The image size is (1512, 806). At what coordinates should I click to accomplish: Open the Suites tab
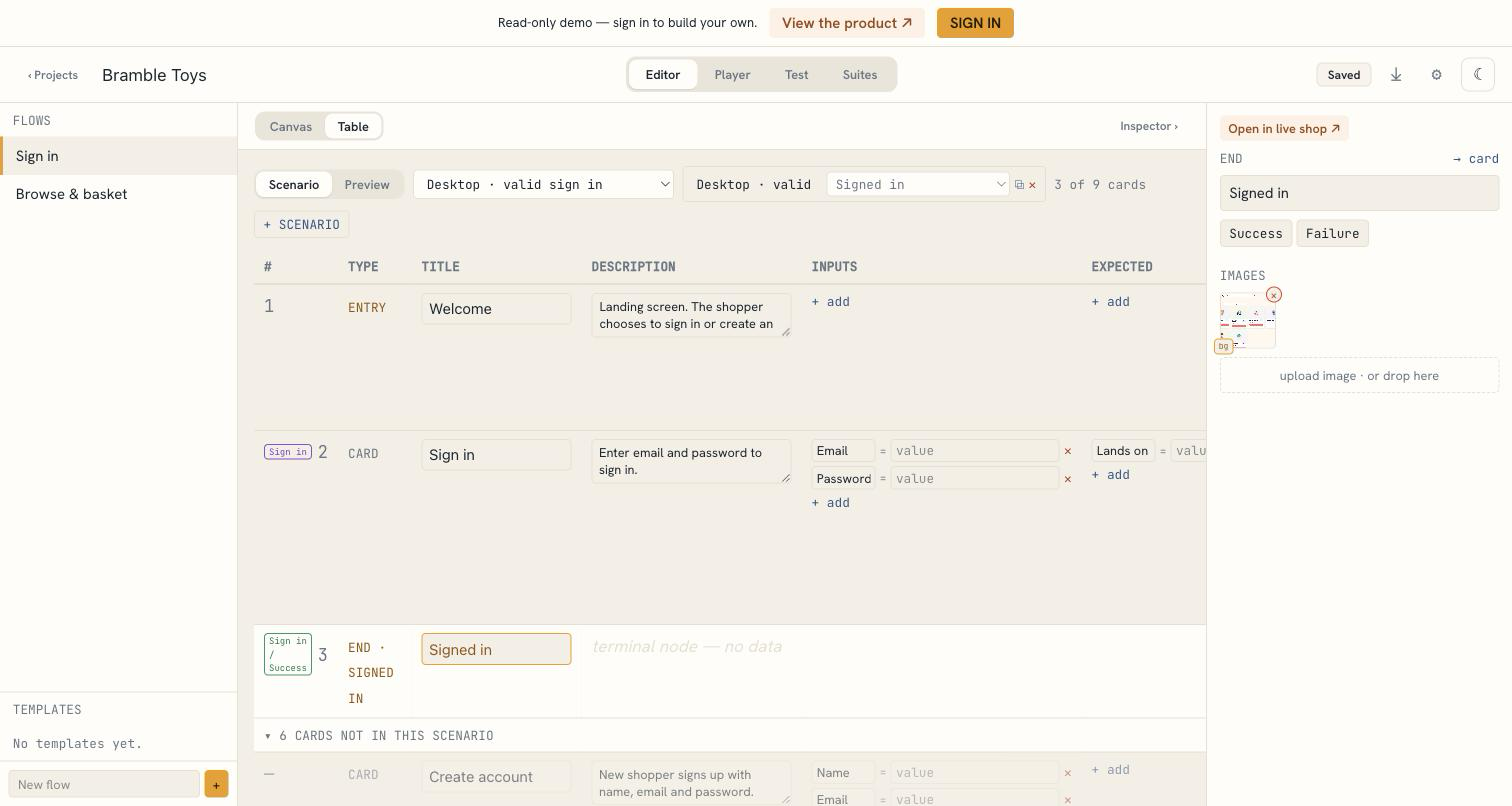click(x=860, y=75)
